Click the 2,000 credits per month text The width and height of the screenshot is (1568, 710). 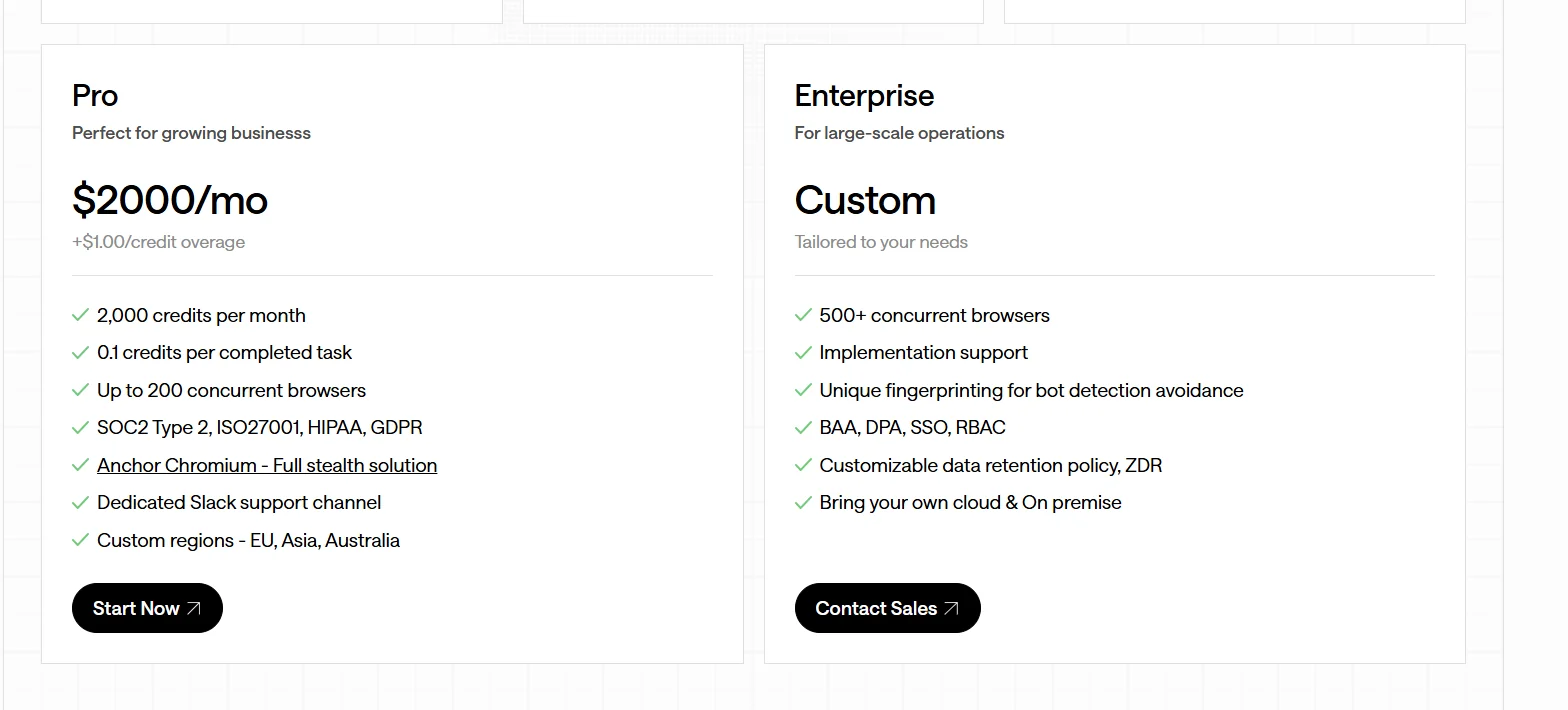click(x=201, y=315)
